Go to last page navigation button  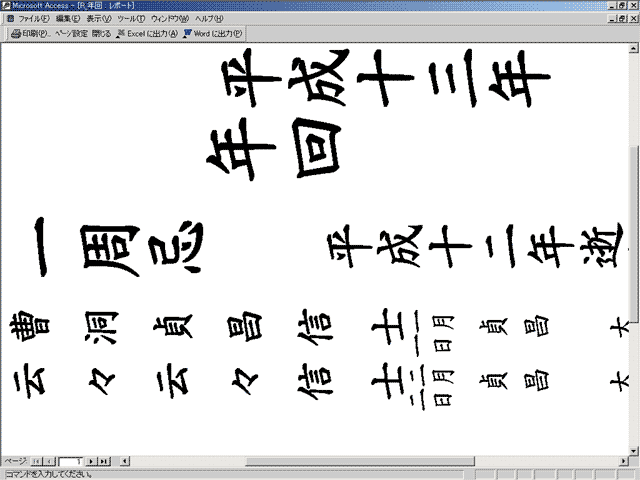tap(104, 461)
